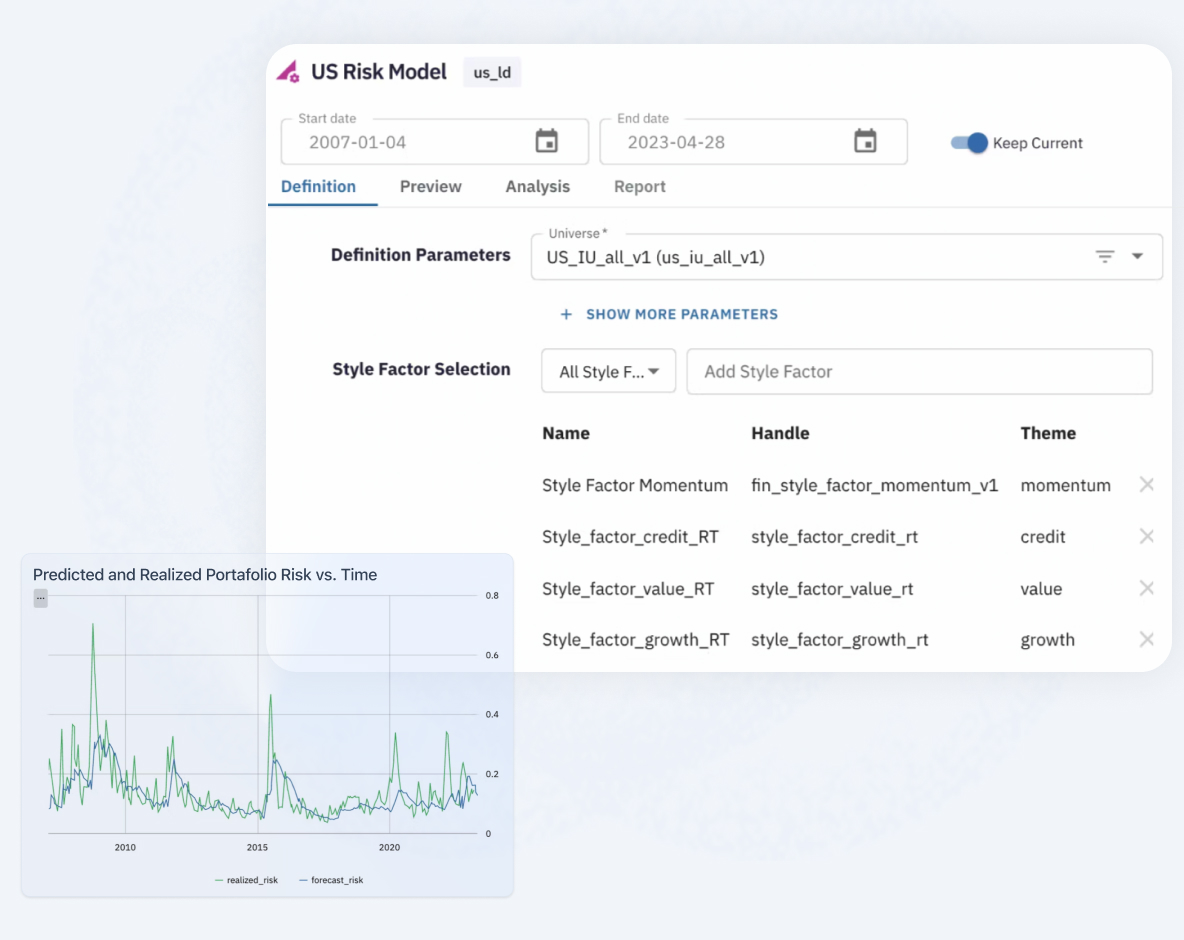Click the 2015 x-axis label on chart
The height and width of the screenshot is (940, 1184).
tap(257, 847)
